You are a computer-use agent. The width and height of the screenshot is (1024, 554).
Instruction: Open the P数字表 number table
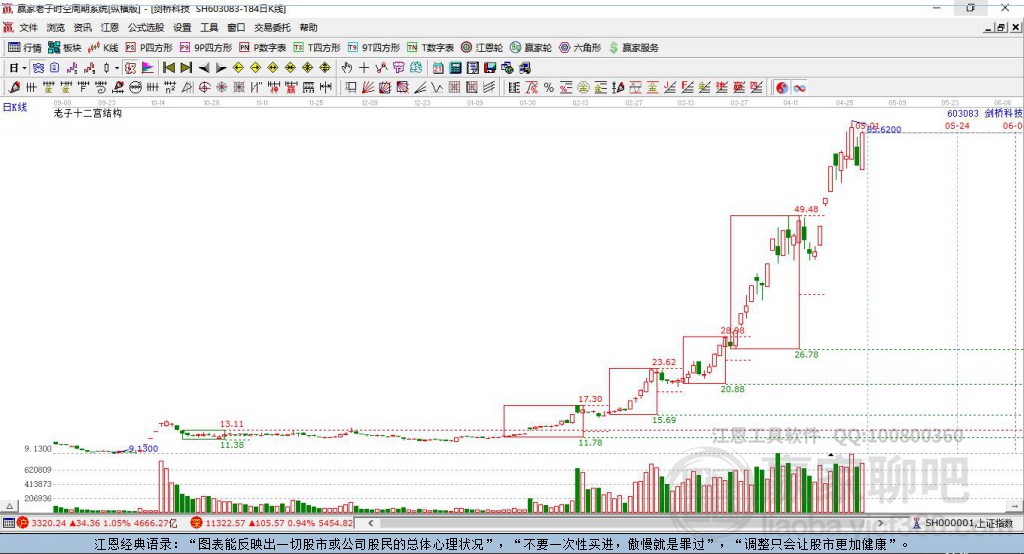(x=263, y=48)
